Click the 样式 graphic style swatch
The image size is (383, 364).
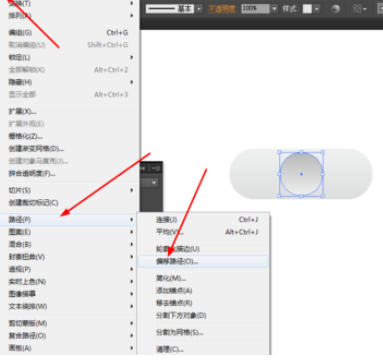[x=307, y=9]
